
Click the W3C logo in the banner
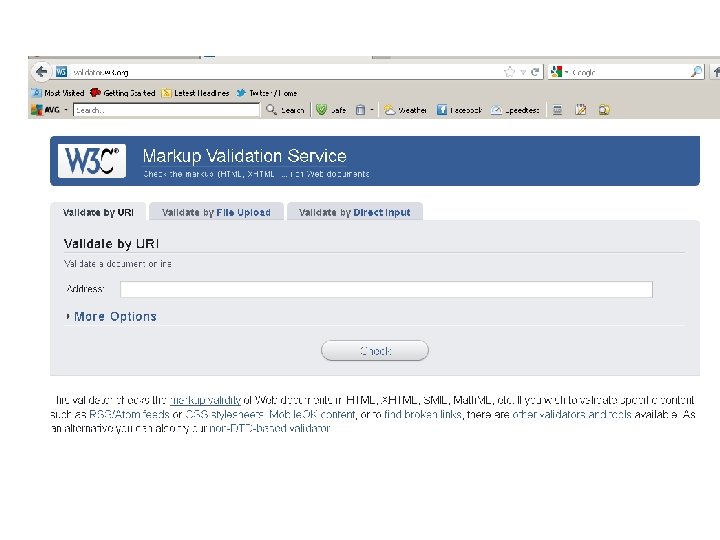pyautogui.click(x=92, y=161)
